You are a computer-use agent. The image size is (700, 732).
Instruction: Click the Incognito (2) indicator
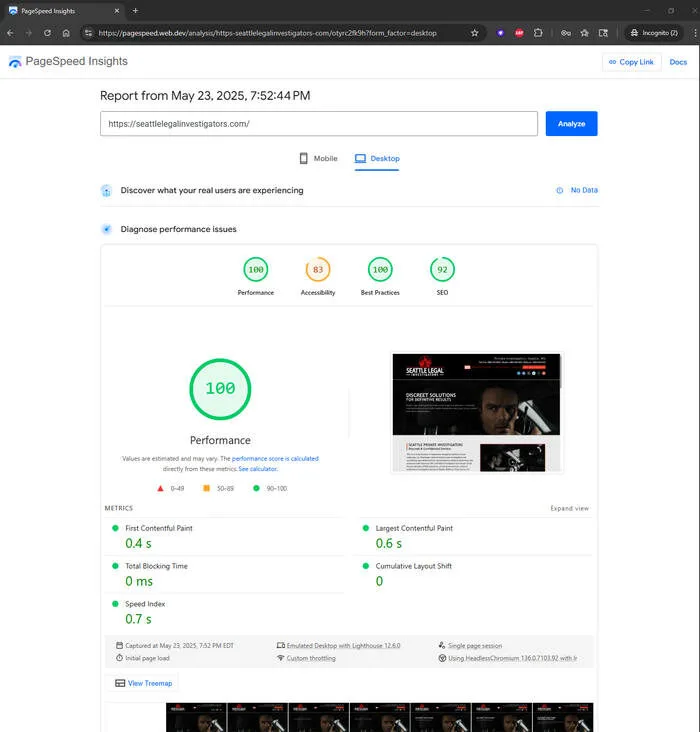[654, 33]
